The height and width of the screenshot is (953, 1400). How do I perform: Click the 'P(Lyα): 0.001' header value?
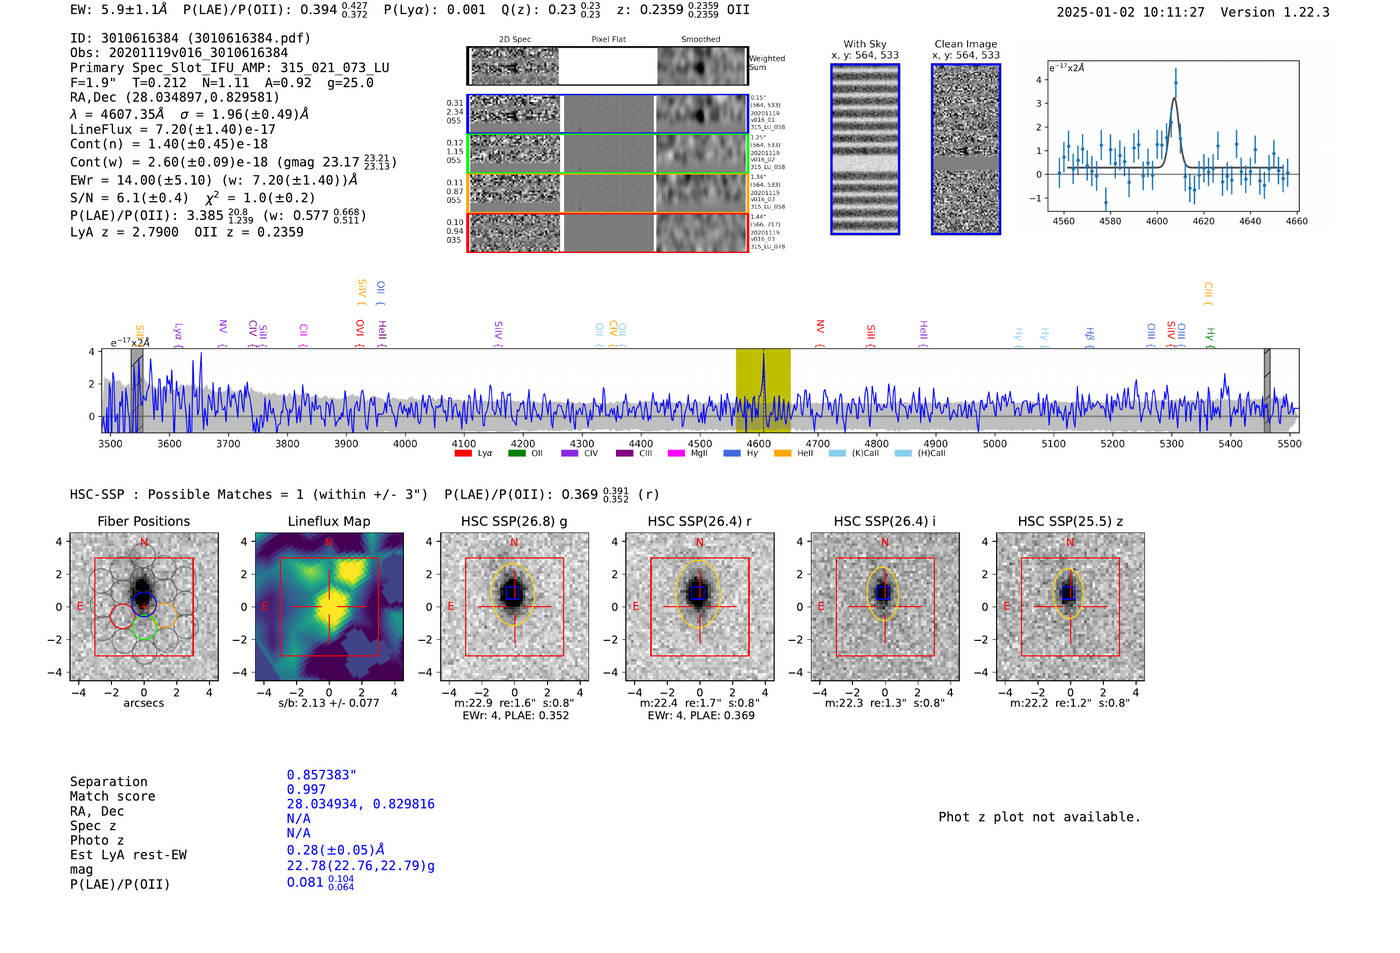[x=435, y=10]
